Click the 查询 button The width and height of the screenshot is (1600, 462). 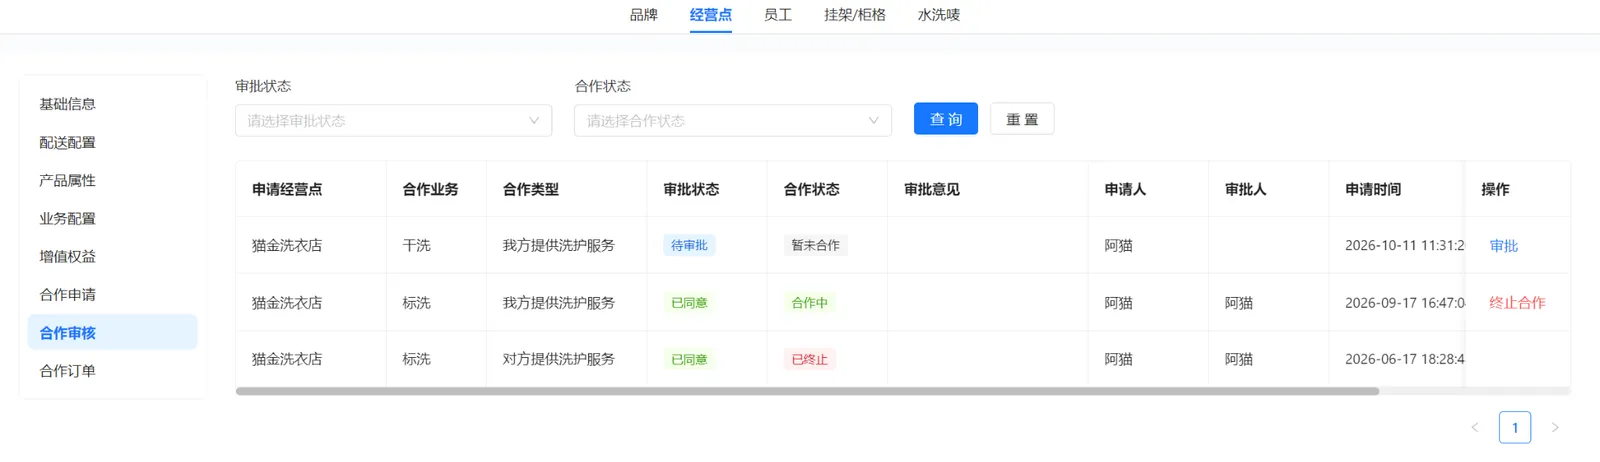[x=946, y=119]
